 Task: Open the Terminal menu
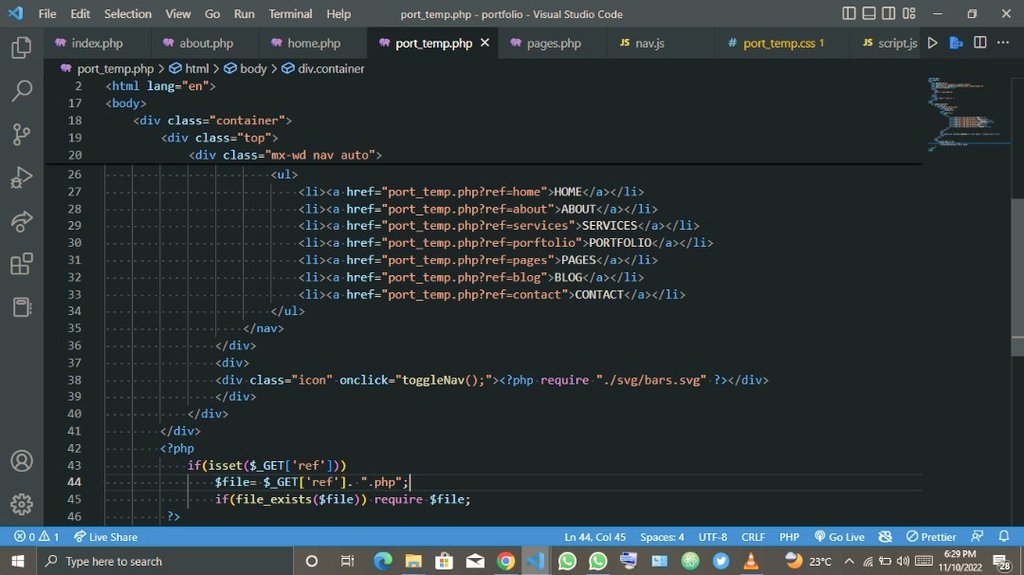point(291,14)
